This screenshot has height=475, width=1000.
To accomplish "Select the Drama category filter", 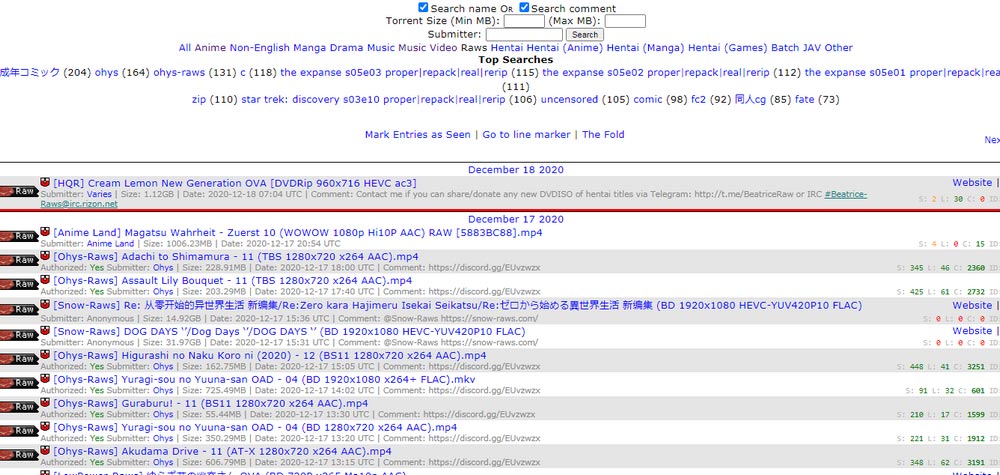I will pyautogui.click(x=347, y=48).
